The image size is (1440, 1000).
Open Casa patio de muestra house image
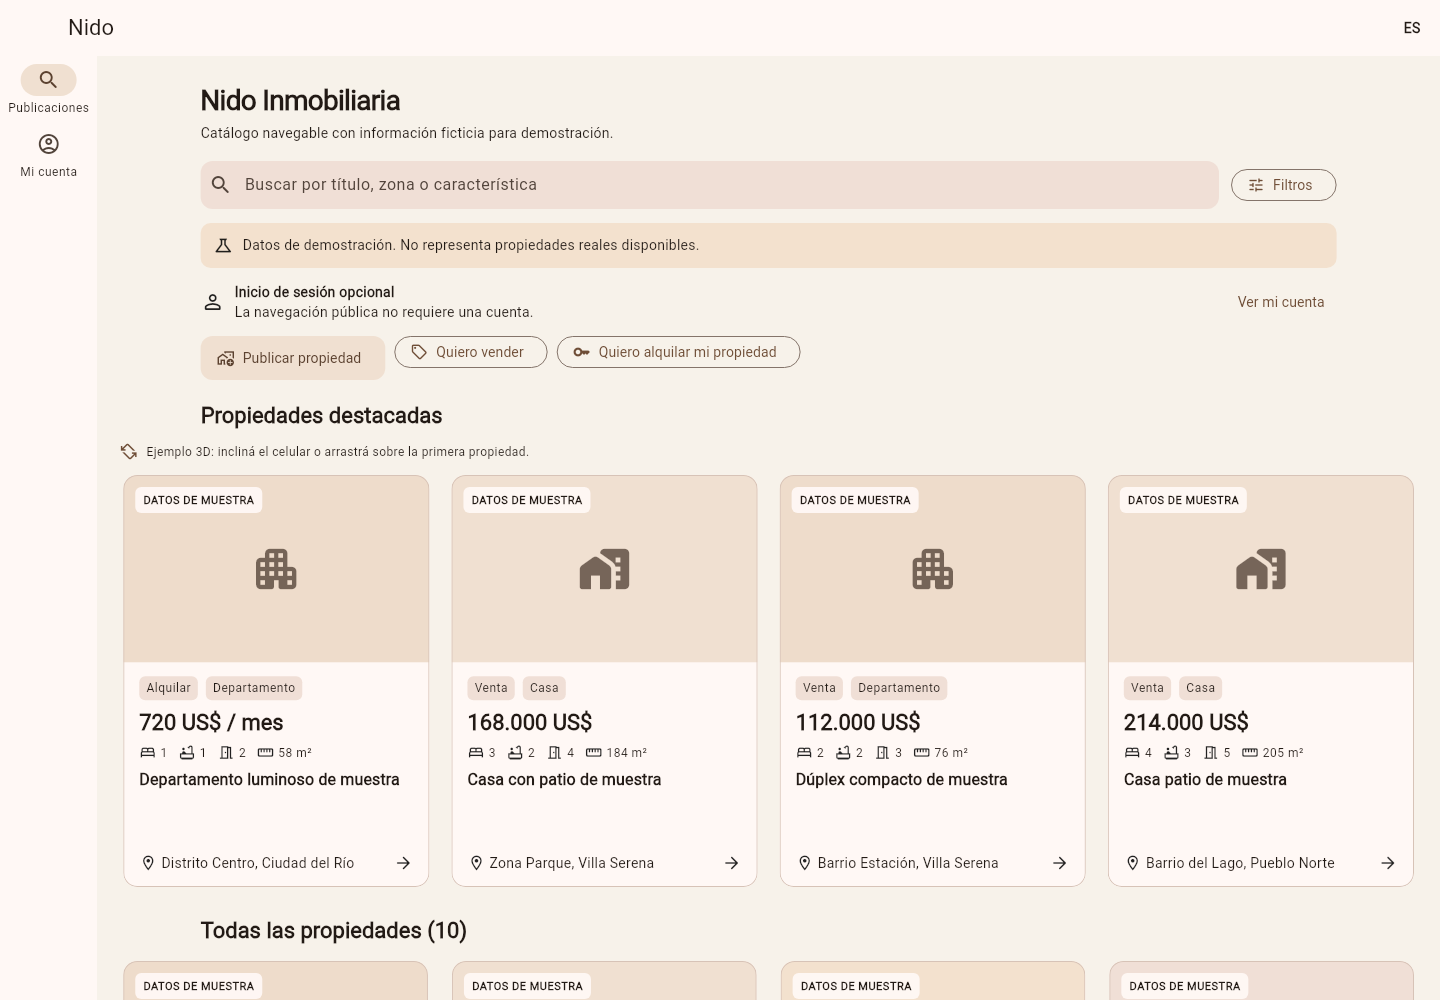(x=1260, y=569)
